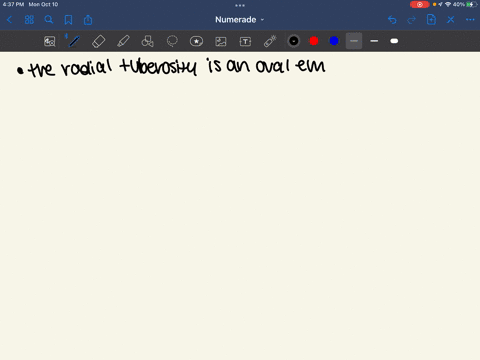Choose the blue pen color
The width and height of the screenshot is (480, 360).
334,41
